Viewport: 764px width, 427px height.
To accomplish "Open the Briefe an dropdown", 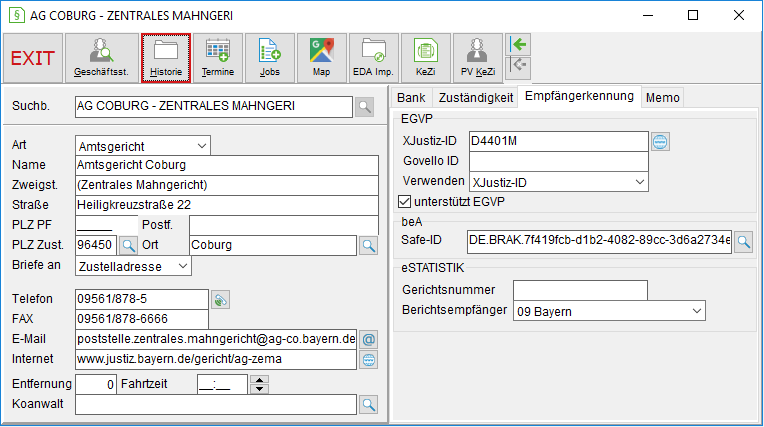I will 183,267.
